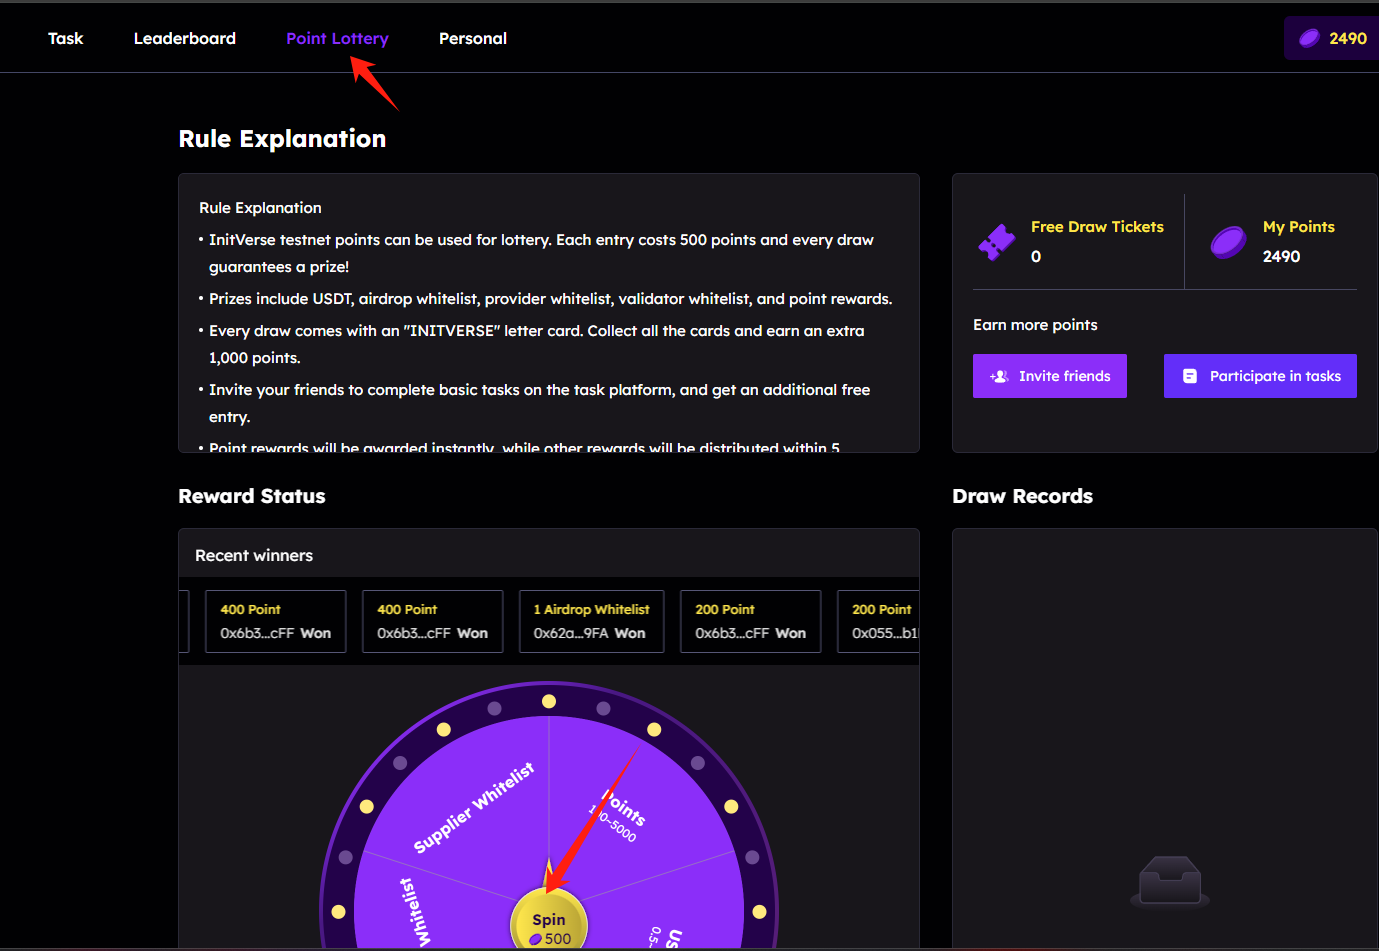Viewport: 1379px width, 951px height.
Task: Click the add-friend icon on Invite friends
Action: [x=999, y=376]
